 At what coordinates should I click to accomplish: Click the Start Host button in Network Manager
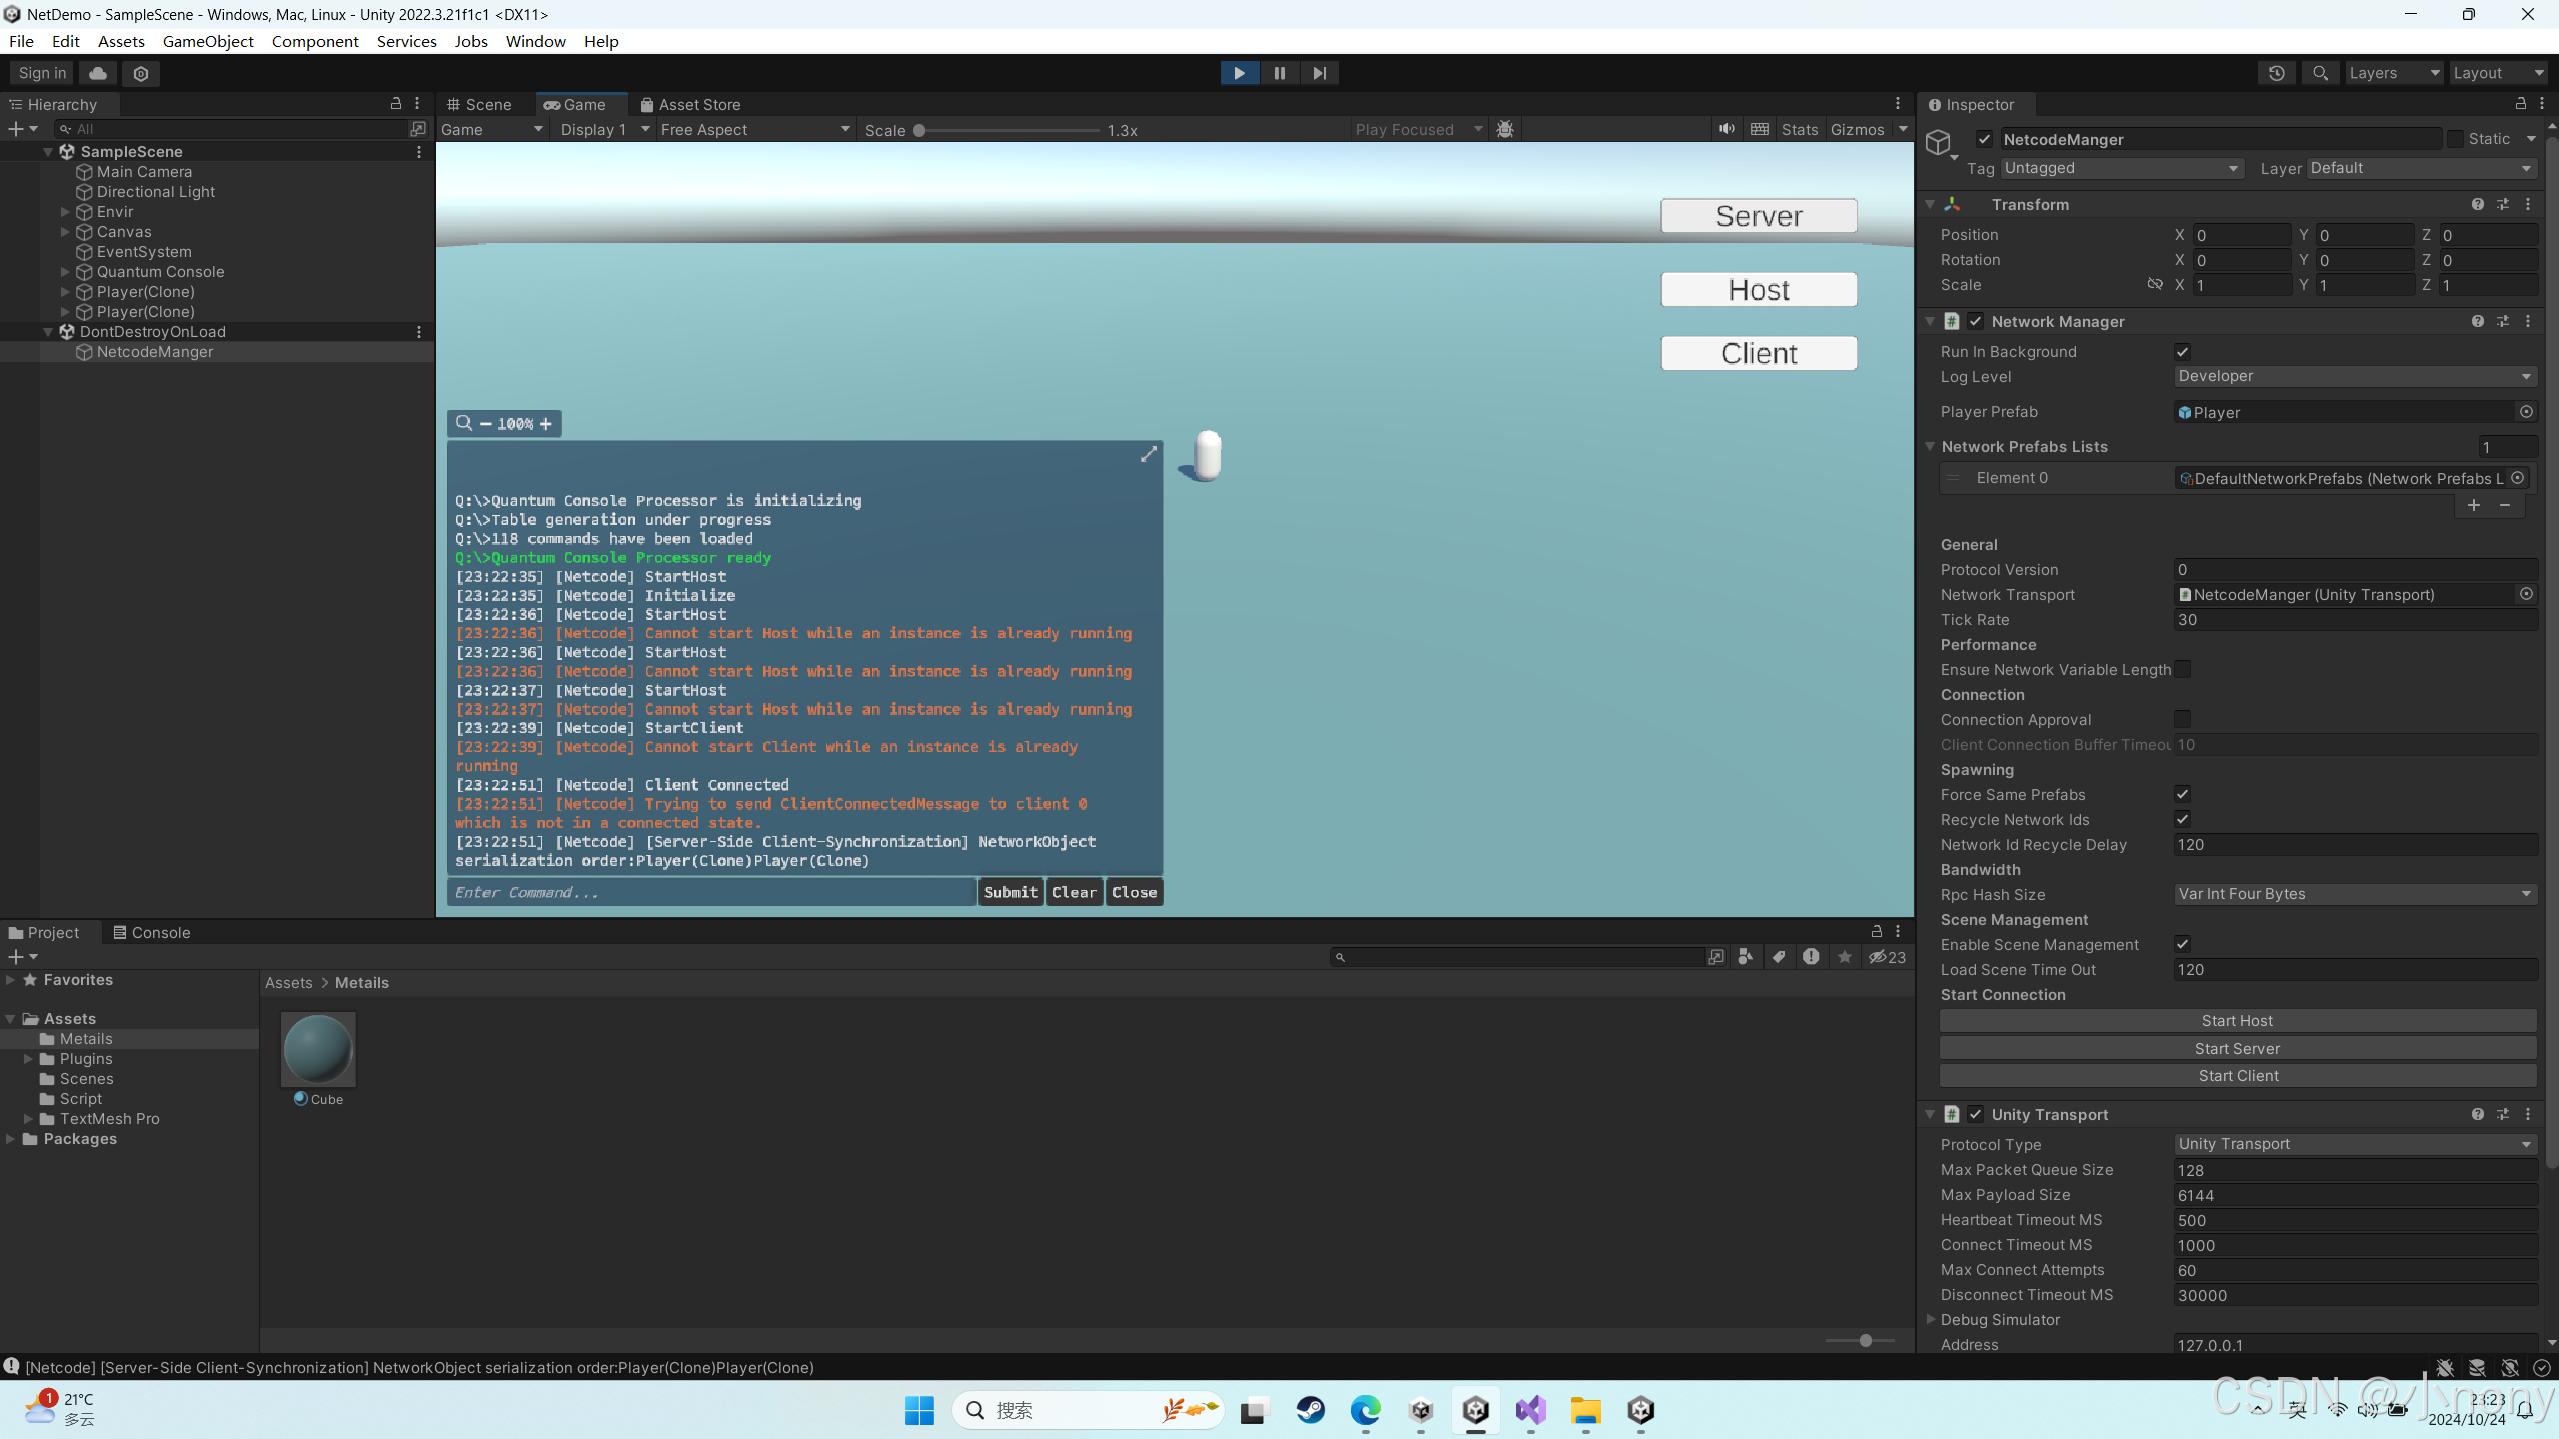click(2238, 1020)
